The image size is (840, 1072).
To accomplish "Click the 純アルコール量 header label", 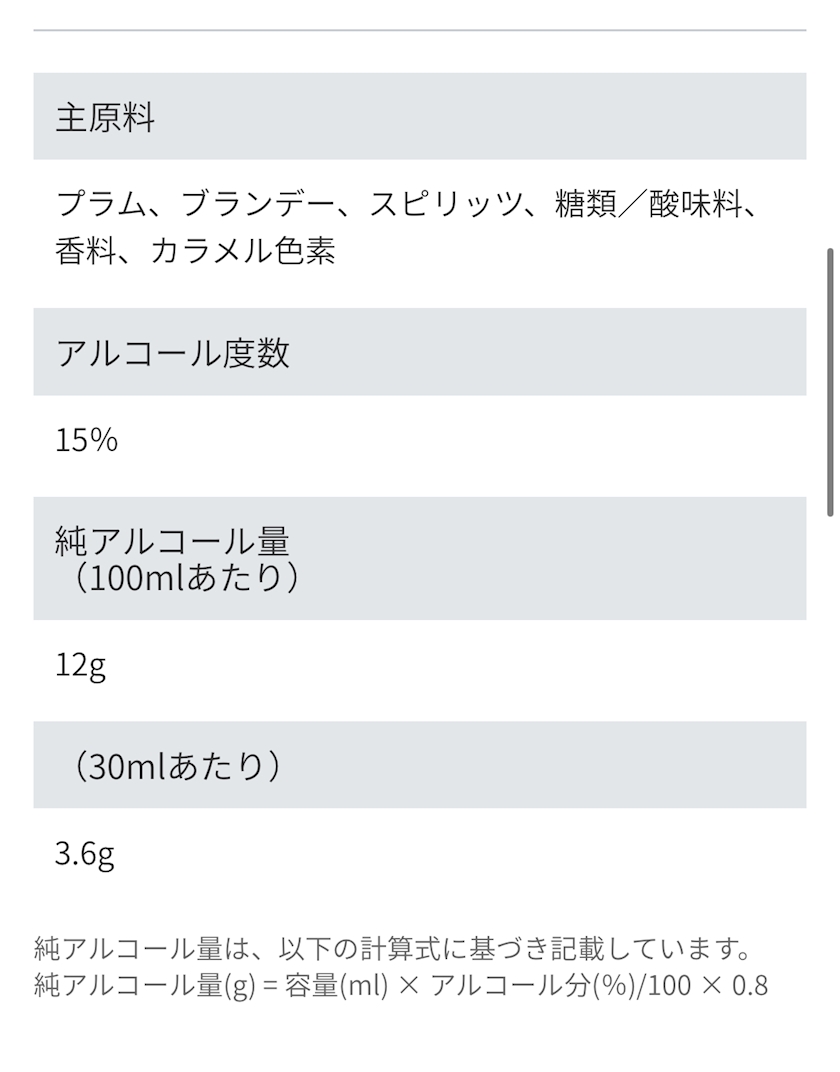I will pos(173,541).
